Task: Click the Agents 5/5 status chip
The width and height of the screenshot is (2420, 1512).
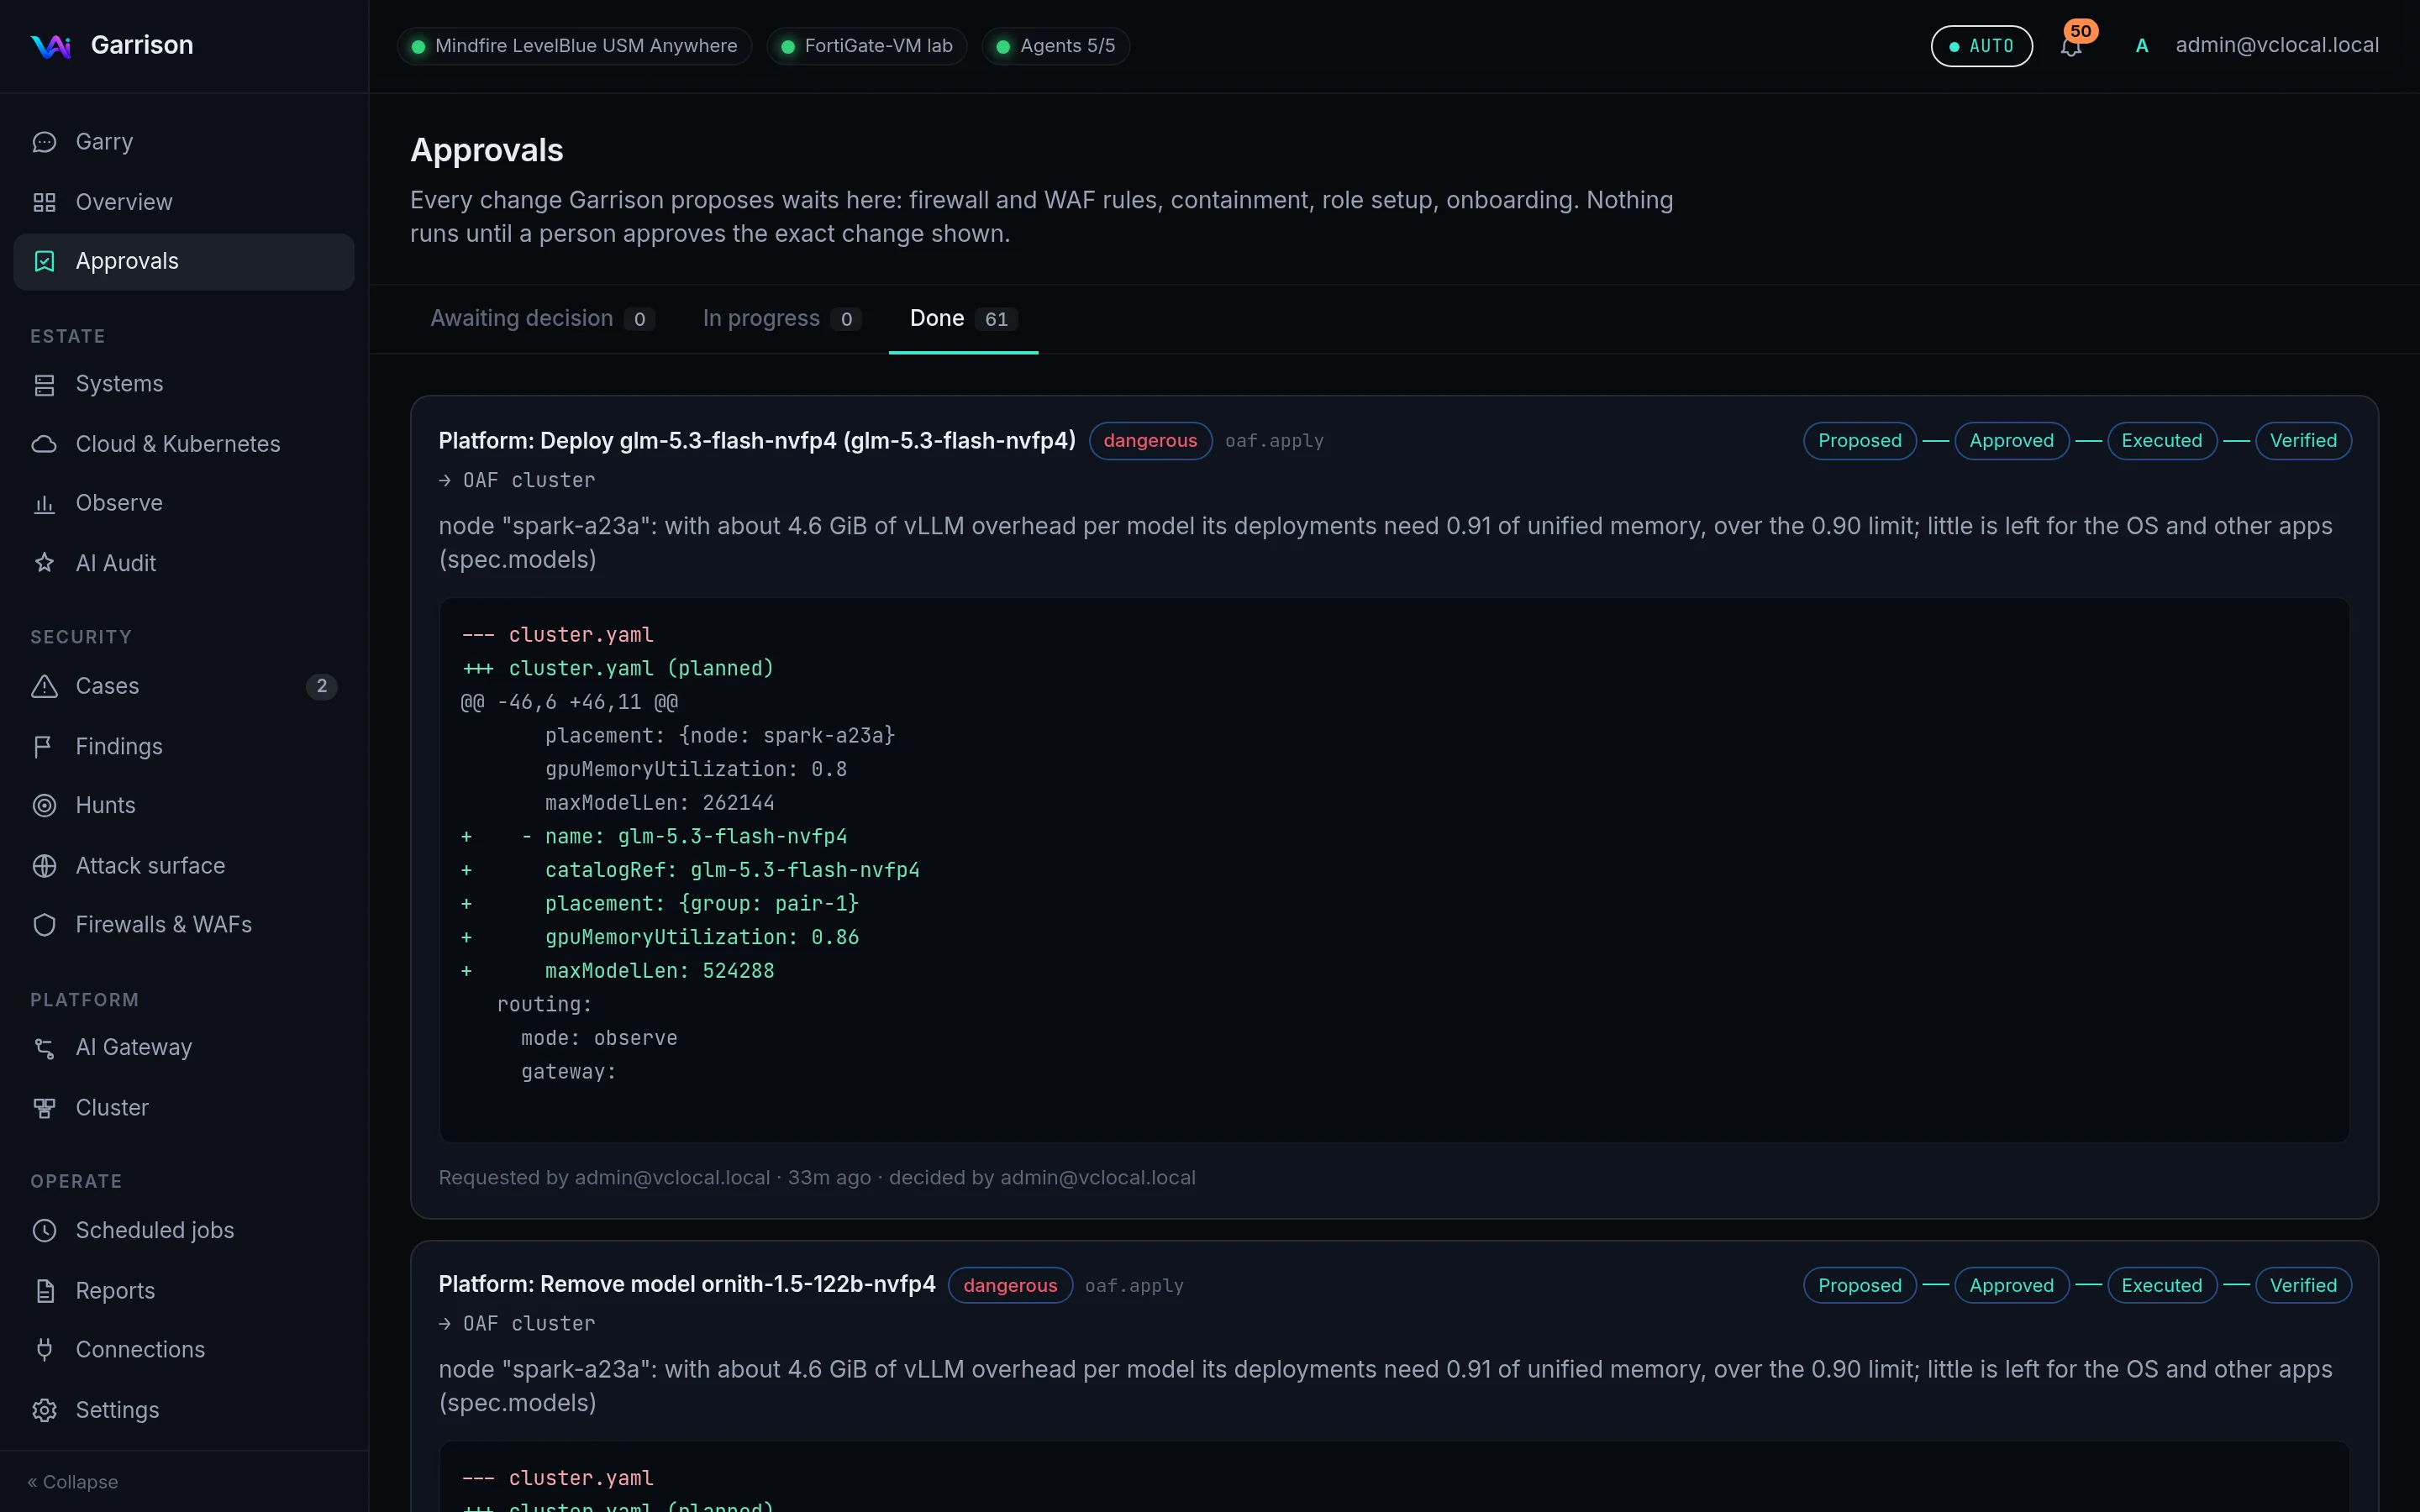Action: 1056,46
